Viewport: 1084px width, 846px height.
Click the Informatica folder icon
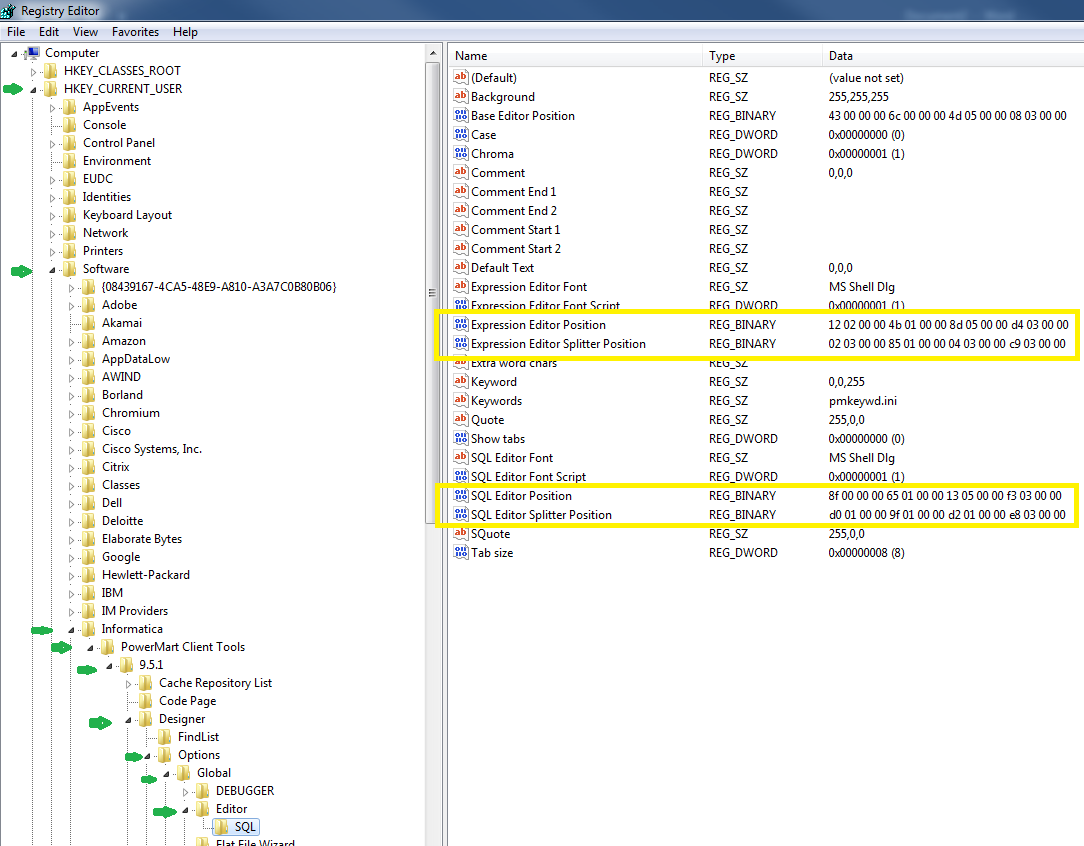coord(89,629)
